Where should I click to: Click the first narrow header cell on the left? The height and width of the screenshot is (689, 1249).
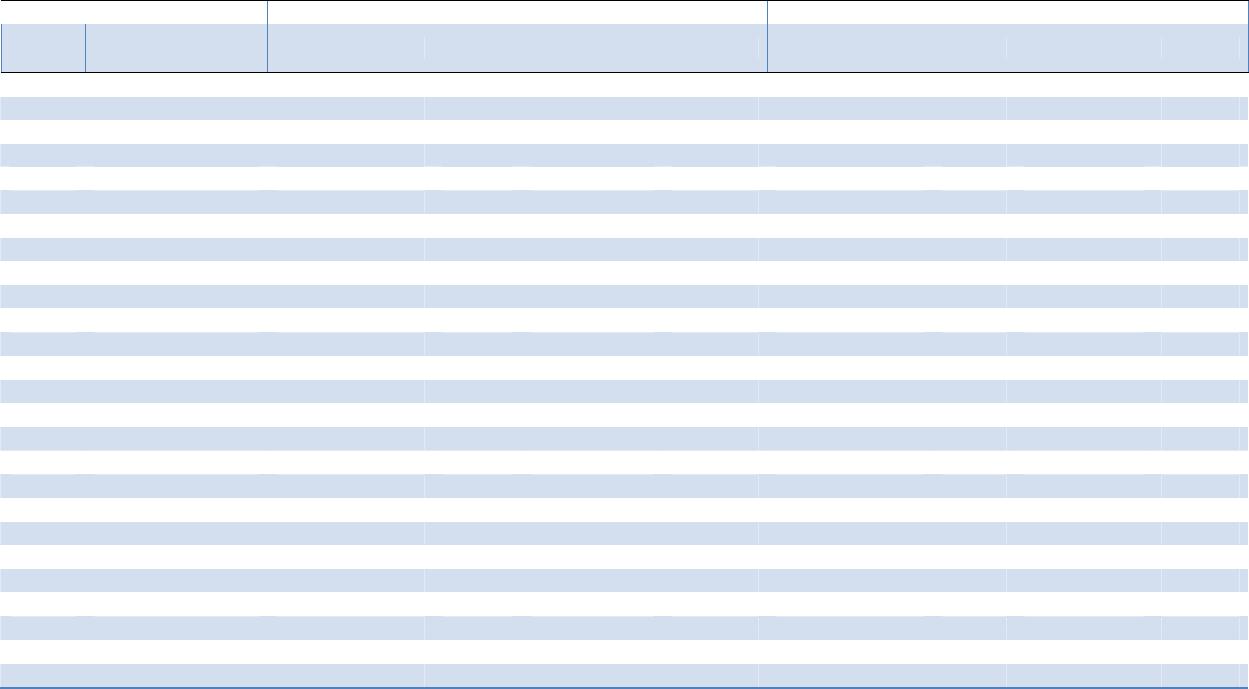pyautogui.click(x=43, y=48)
